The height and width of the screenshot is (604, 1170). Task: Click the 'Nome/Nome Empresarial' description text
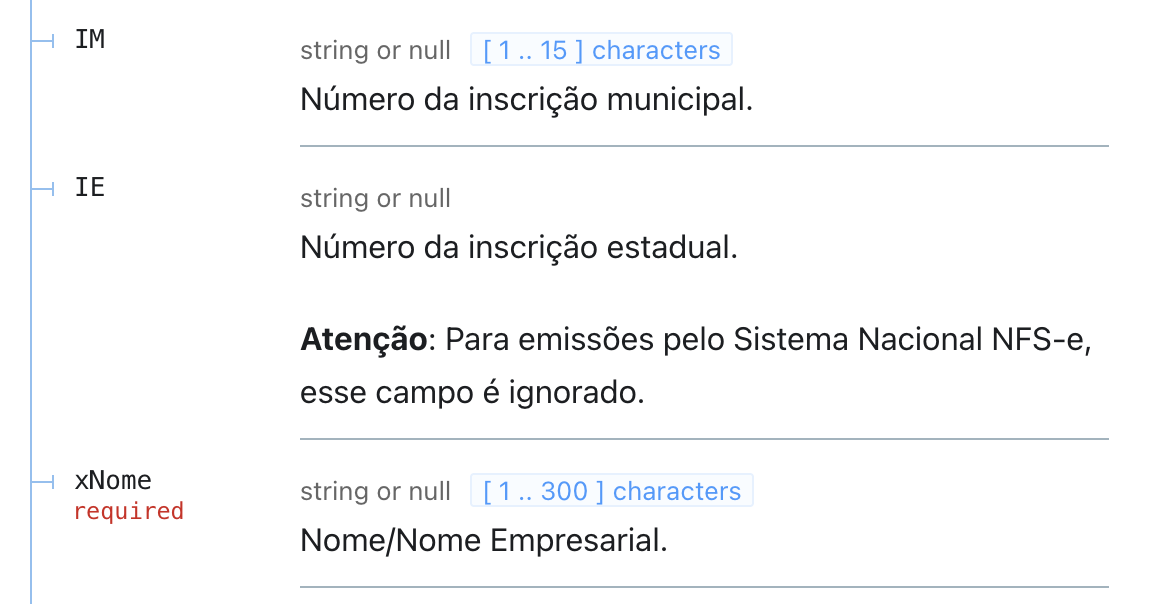tap(484, 541)
